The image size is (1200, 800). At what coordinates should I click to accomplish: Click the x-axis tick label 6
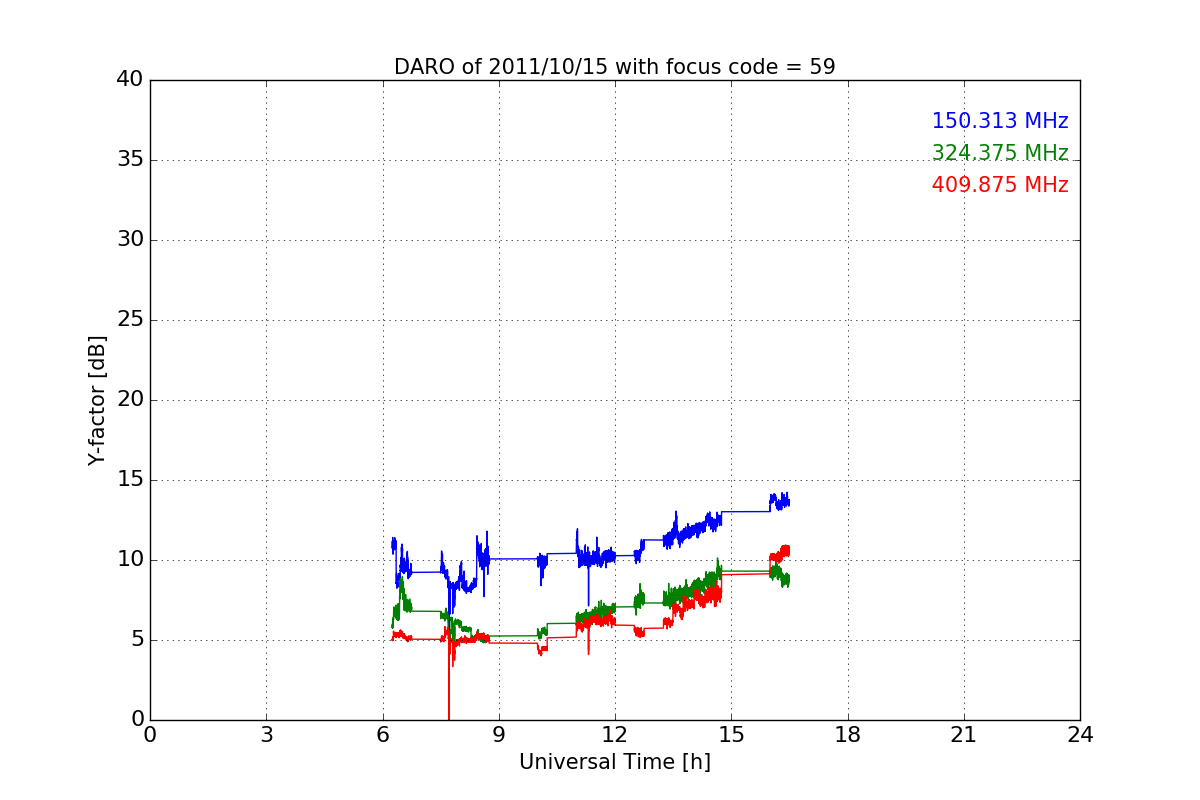(x=383, y=735)
